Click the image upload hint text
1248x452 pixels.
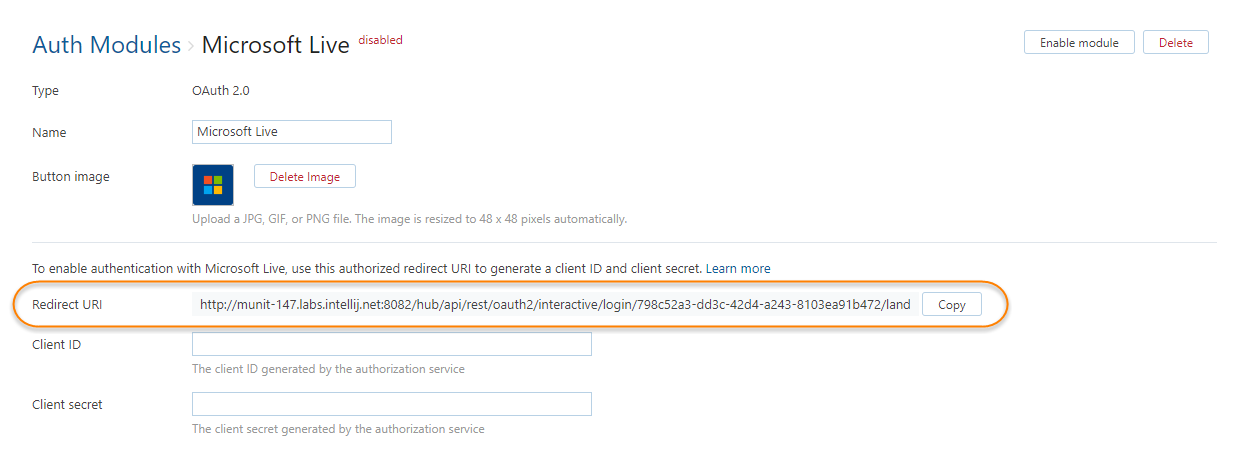(x=409, y=219)
